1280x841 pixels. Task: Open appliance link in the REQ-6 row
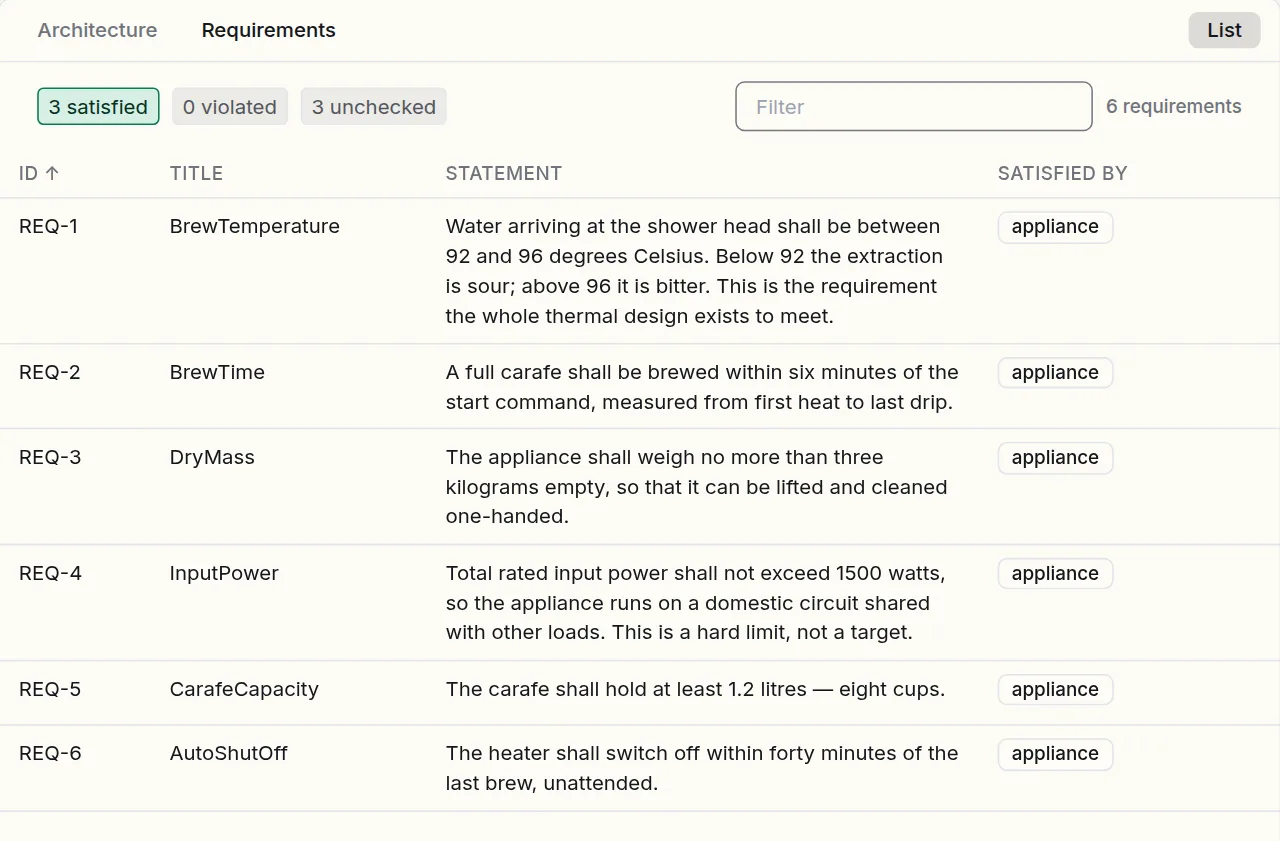pos(1055,754)
